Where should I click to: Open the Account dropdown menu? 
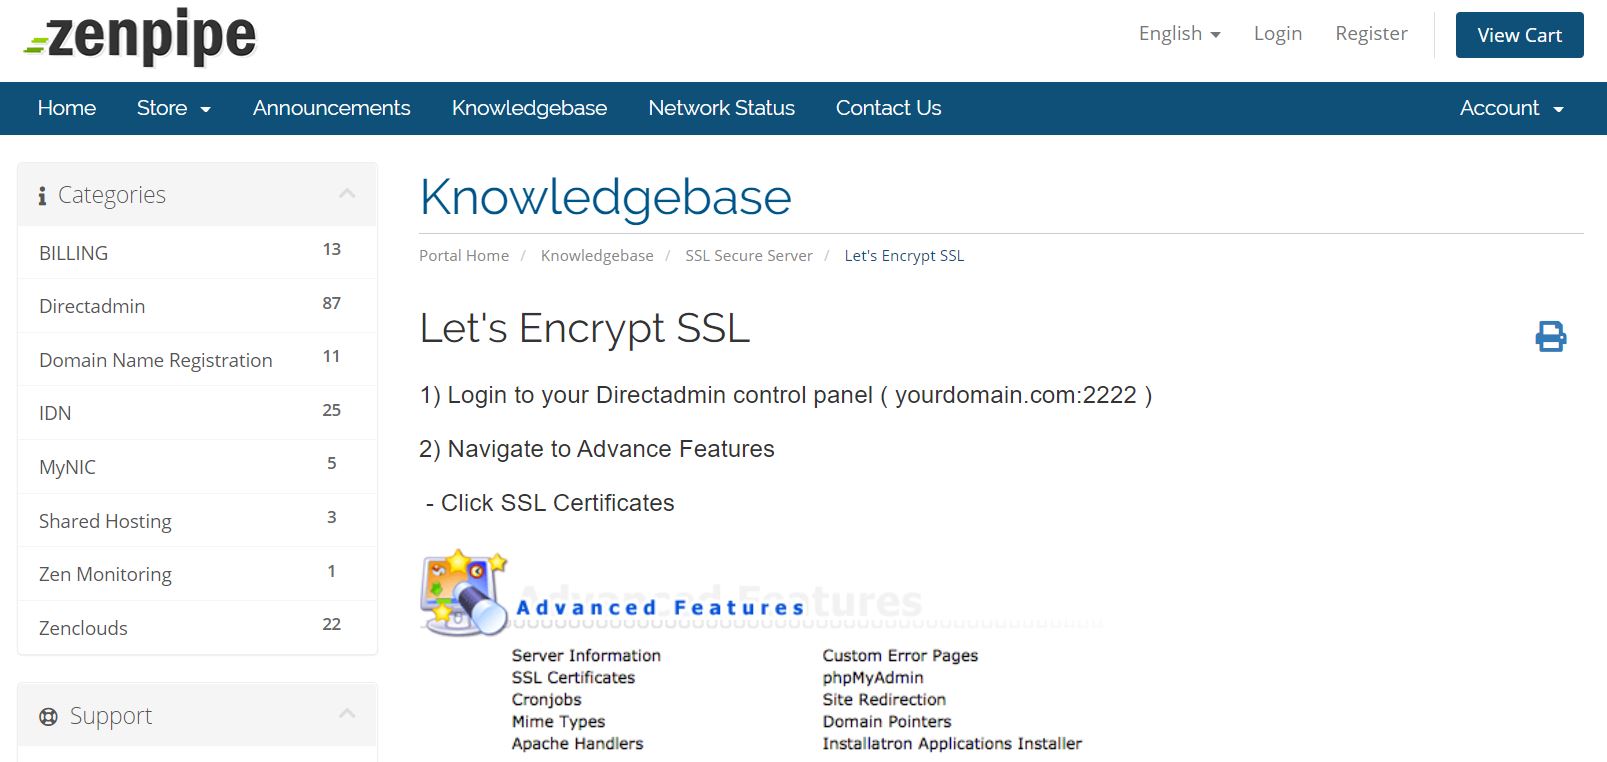pyautogui.click(x=1512, y=108)
